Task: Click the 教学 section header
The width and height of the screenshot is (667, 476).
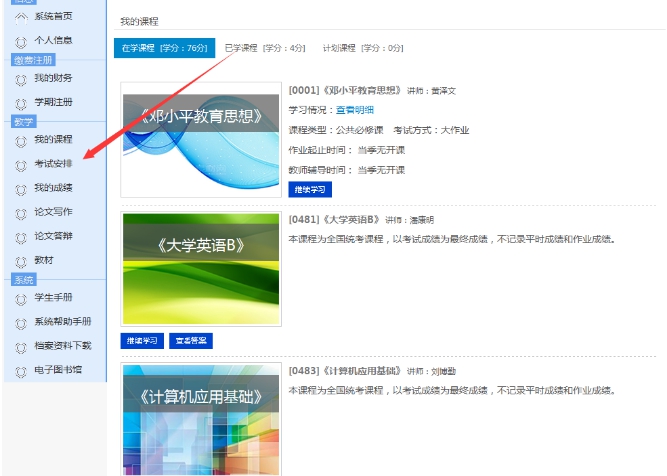Action: click(23, 122)
